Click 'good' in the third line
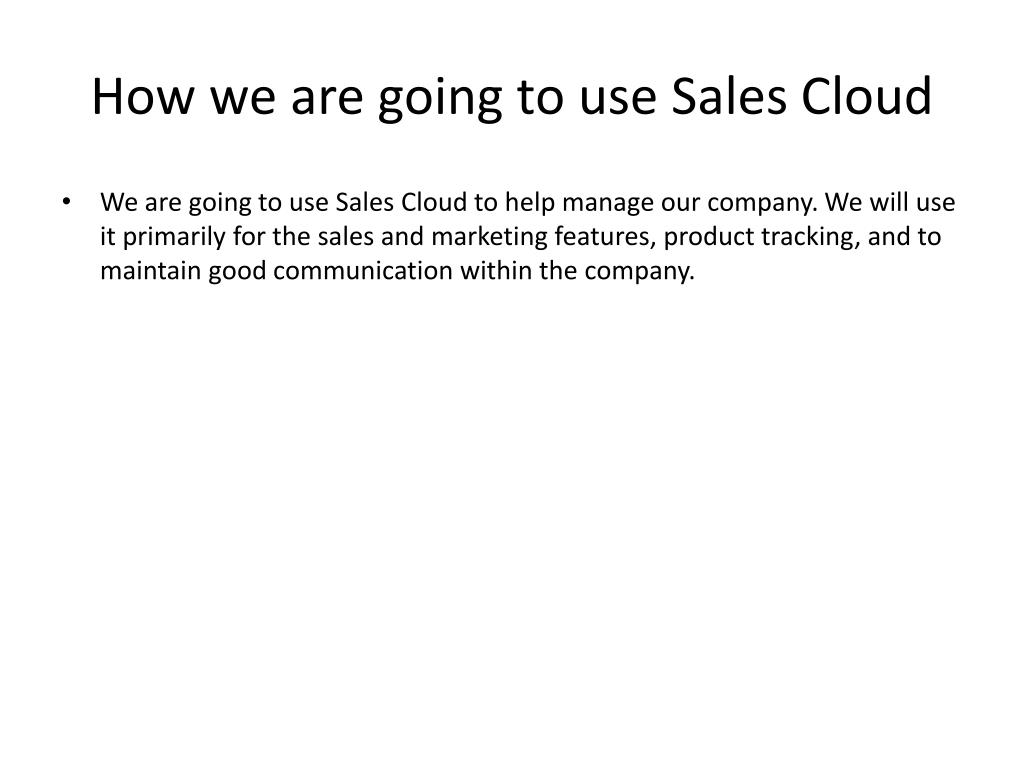The image size is (1024, 768). pyautogui.click(x=237, y=271)
